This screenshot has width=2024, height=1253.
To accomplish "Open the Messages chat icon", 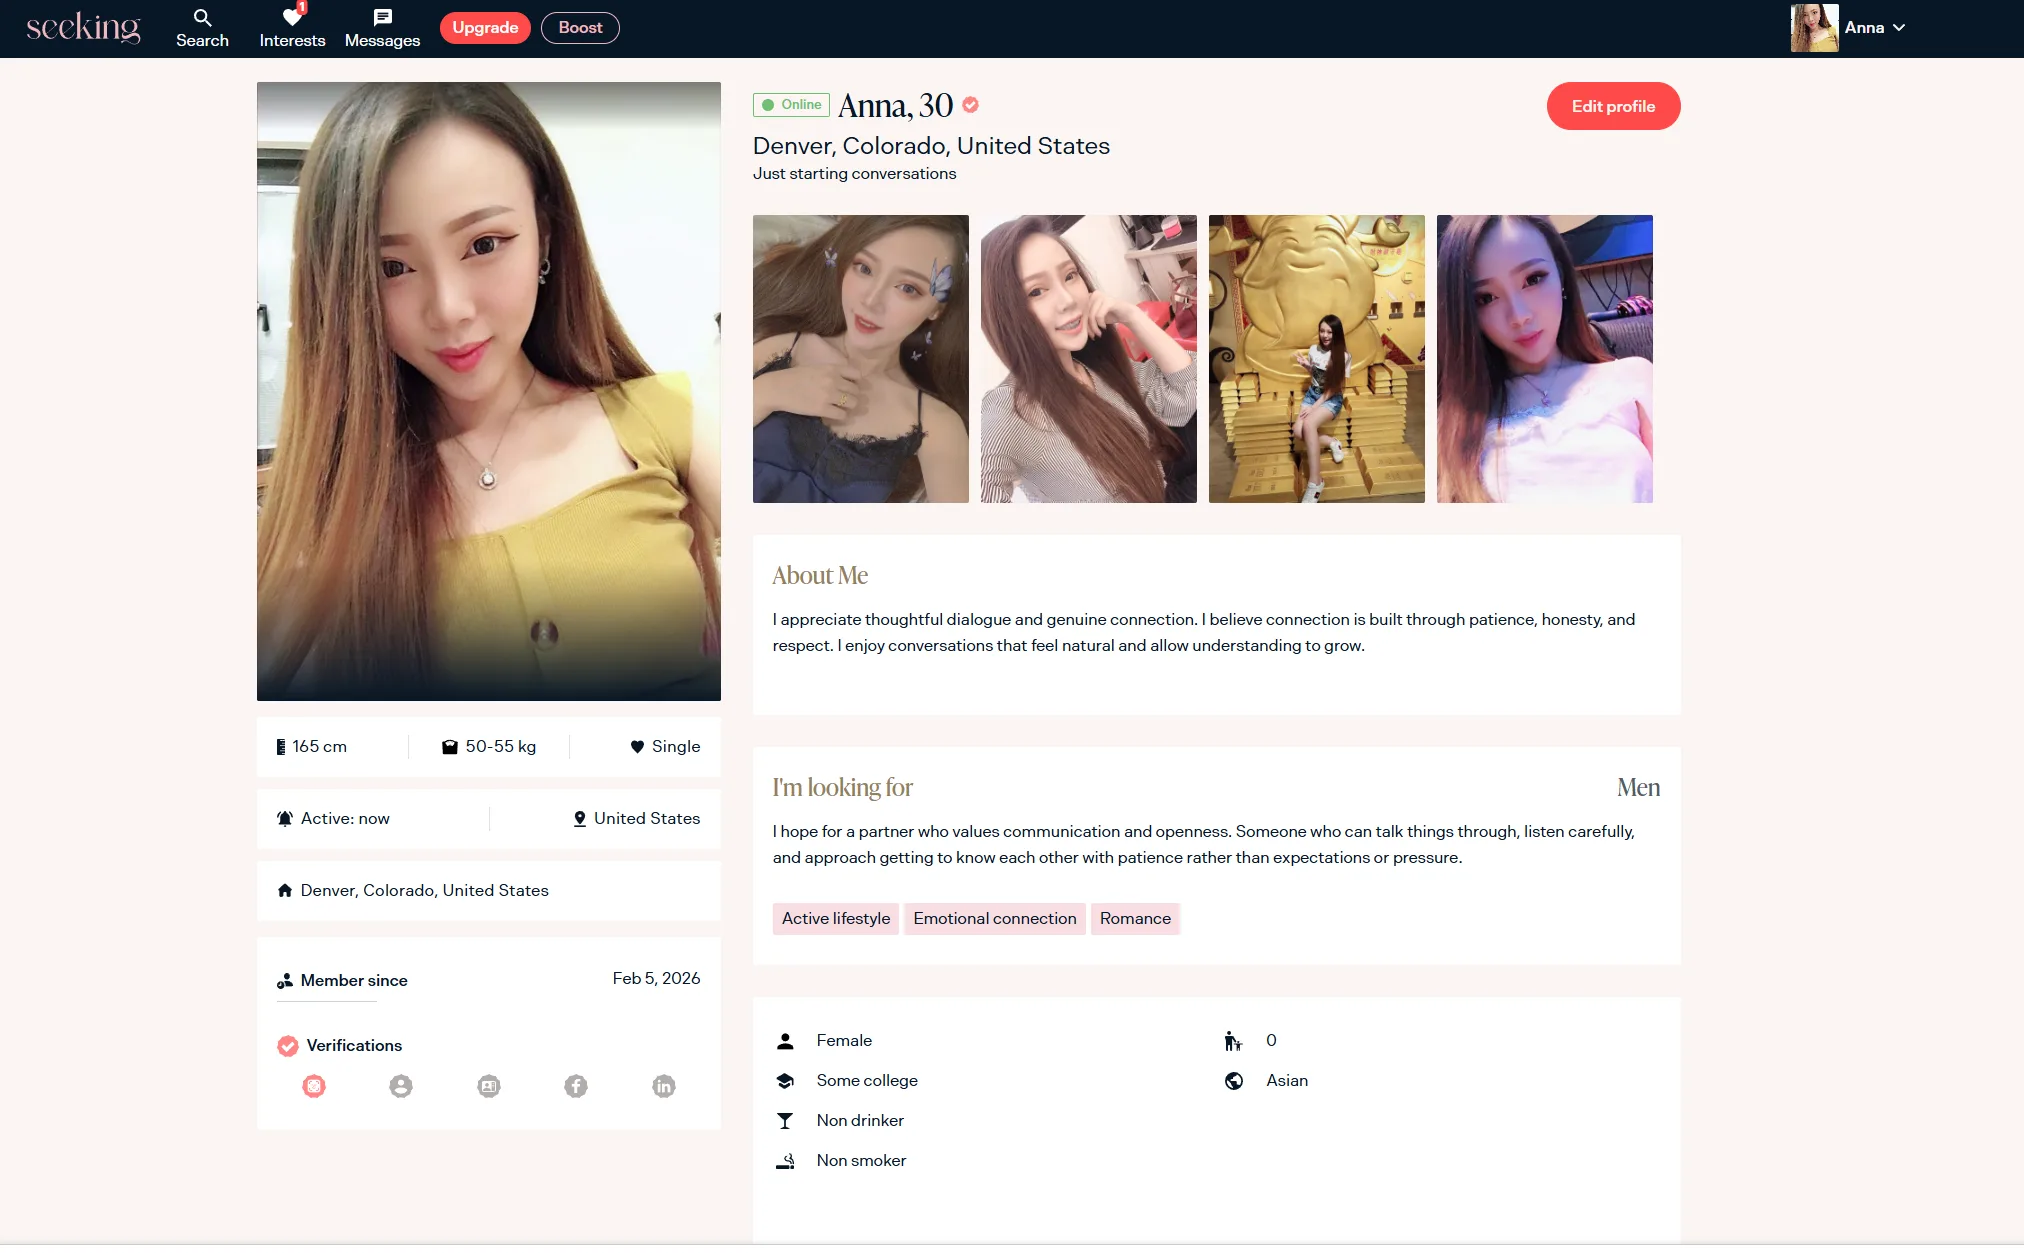I will pyautogui.click(x=382, y=28).
